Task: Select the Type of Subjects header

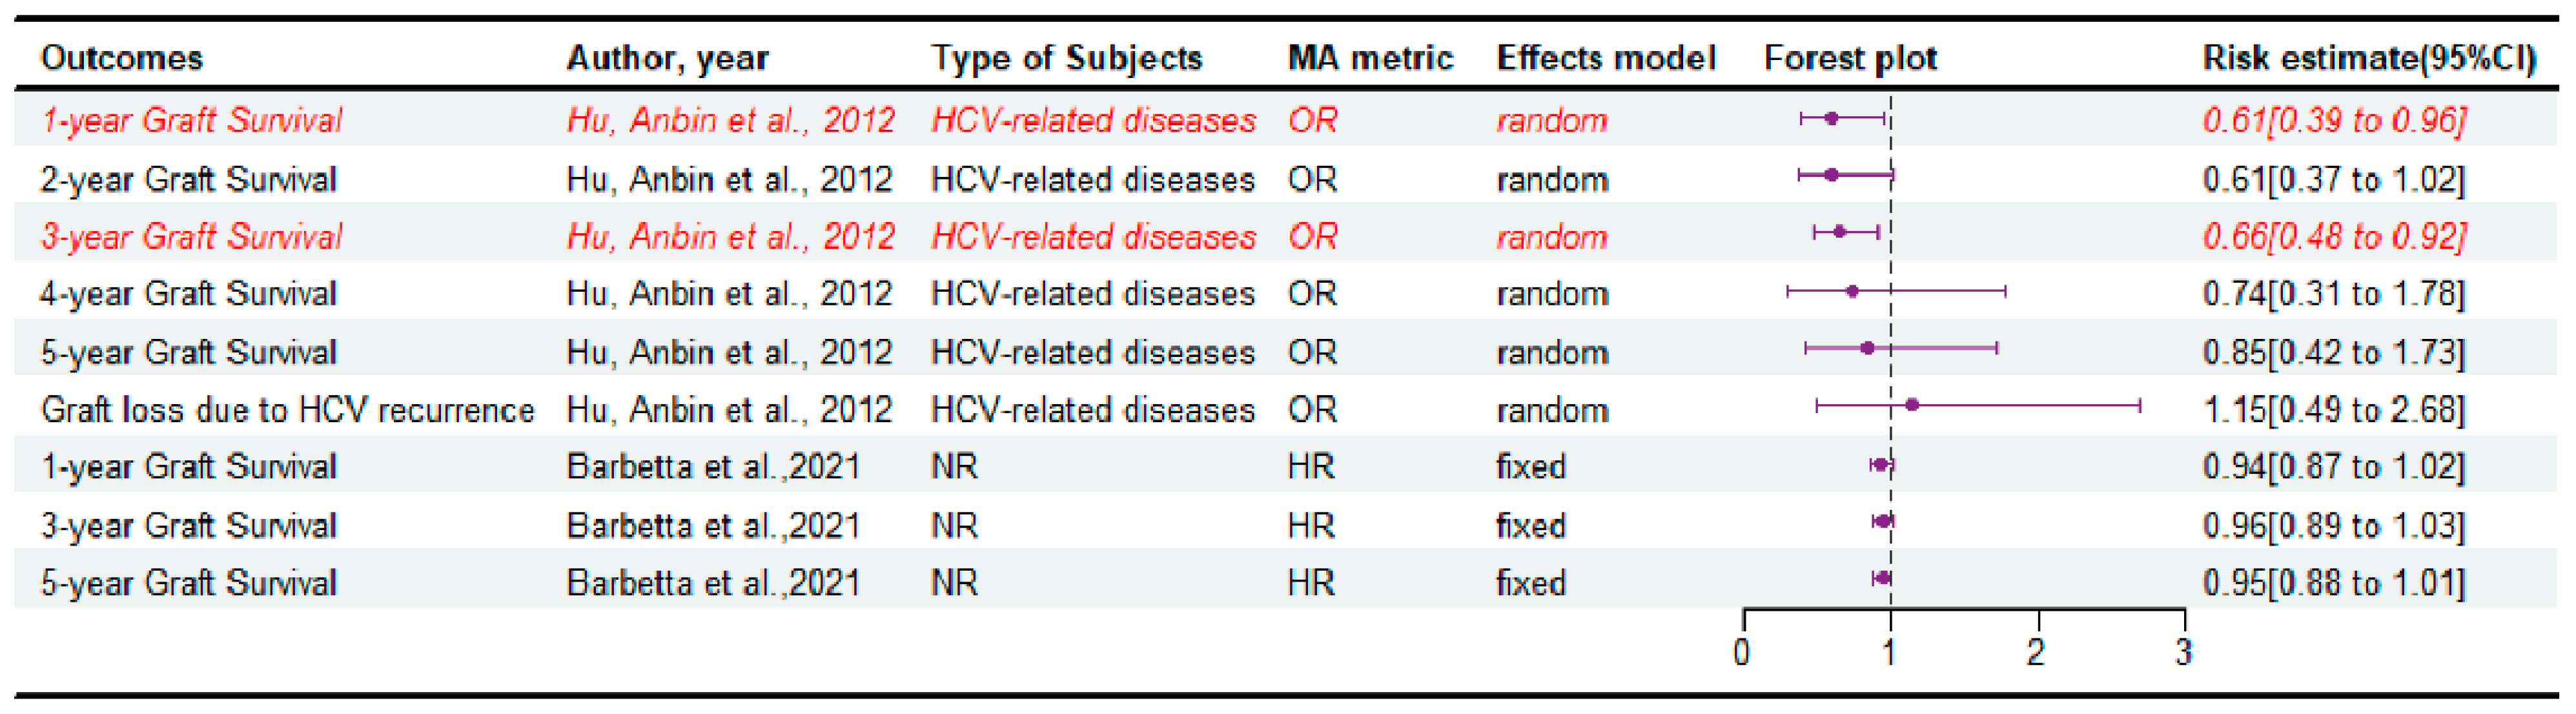Action: [x=1066, y=58]
